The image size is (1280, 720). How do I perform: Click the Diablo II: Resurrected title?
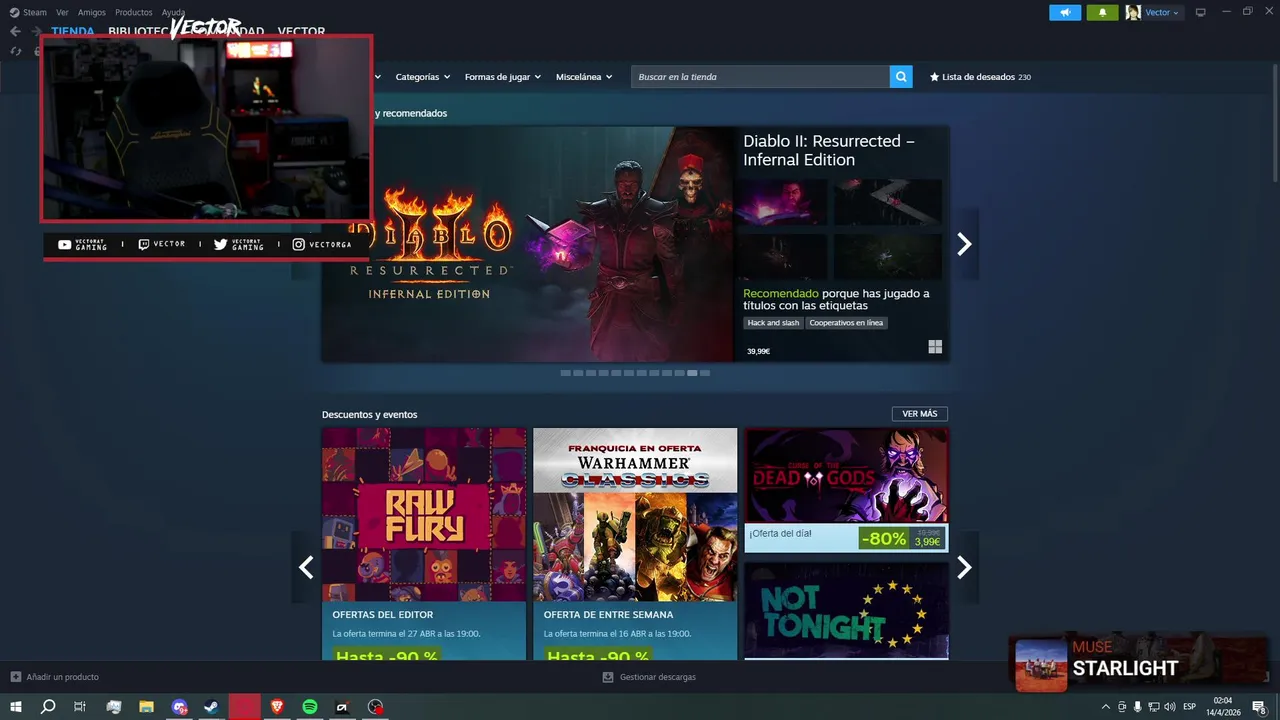[828, 150]
